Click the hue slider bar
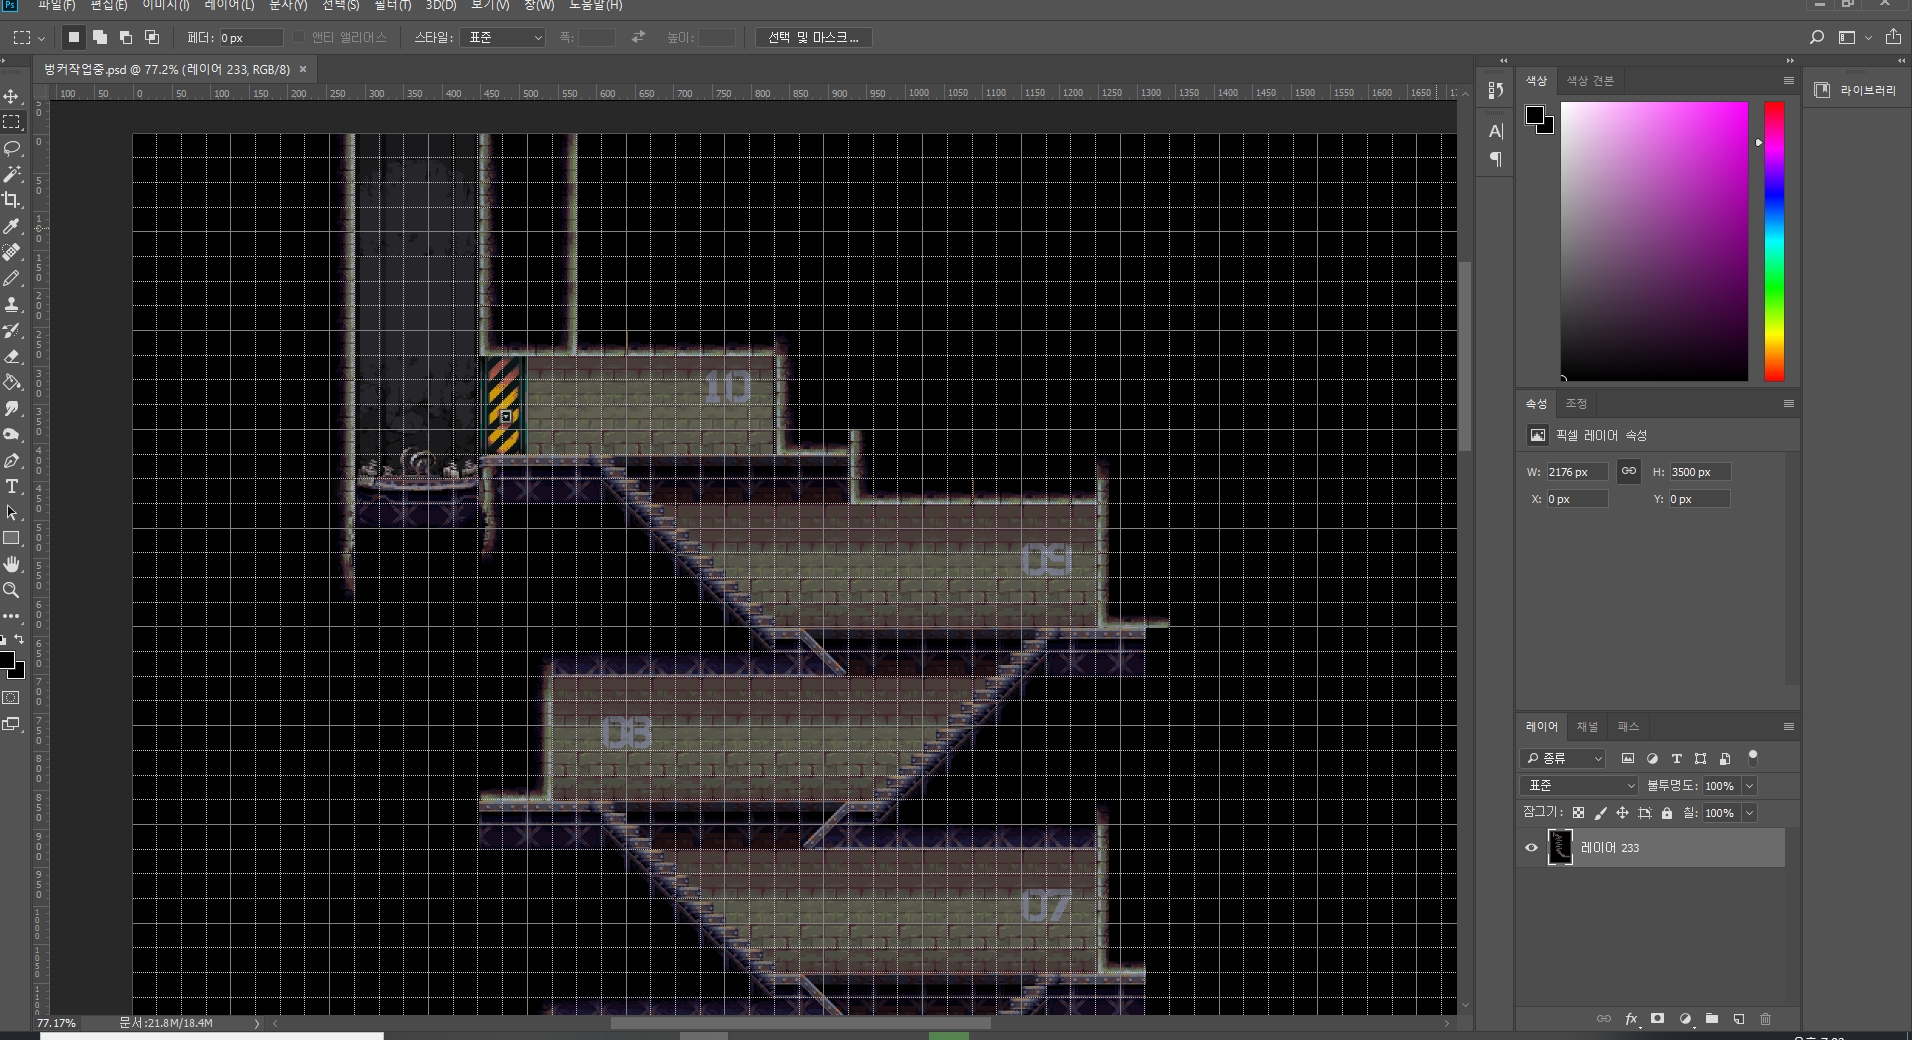1912x1040 pixels. (x=1774, y=241)
